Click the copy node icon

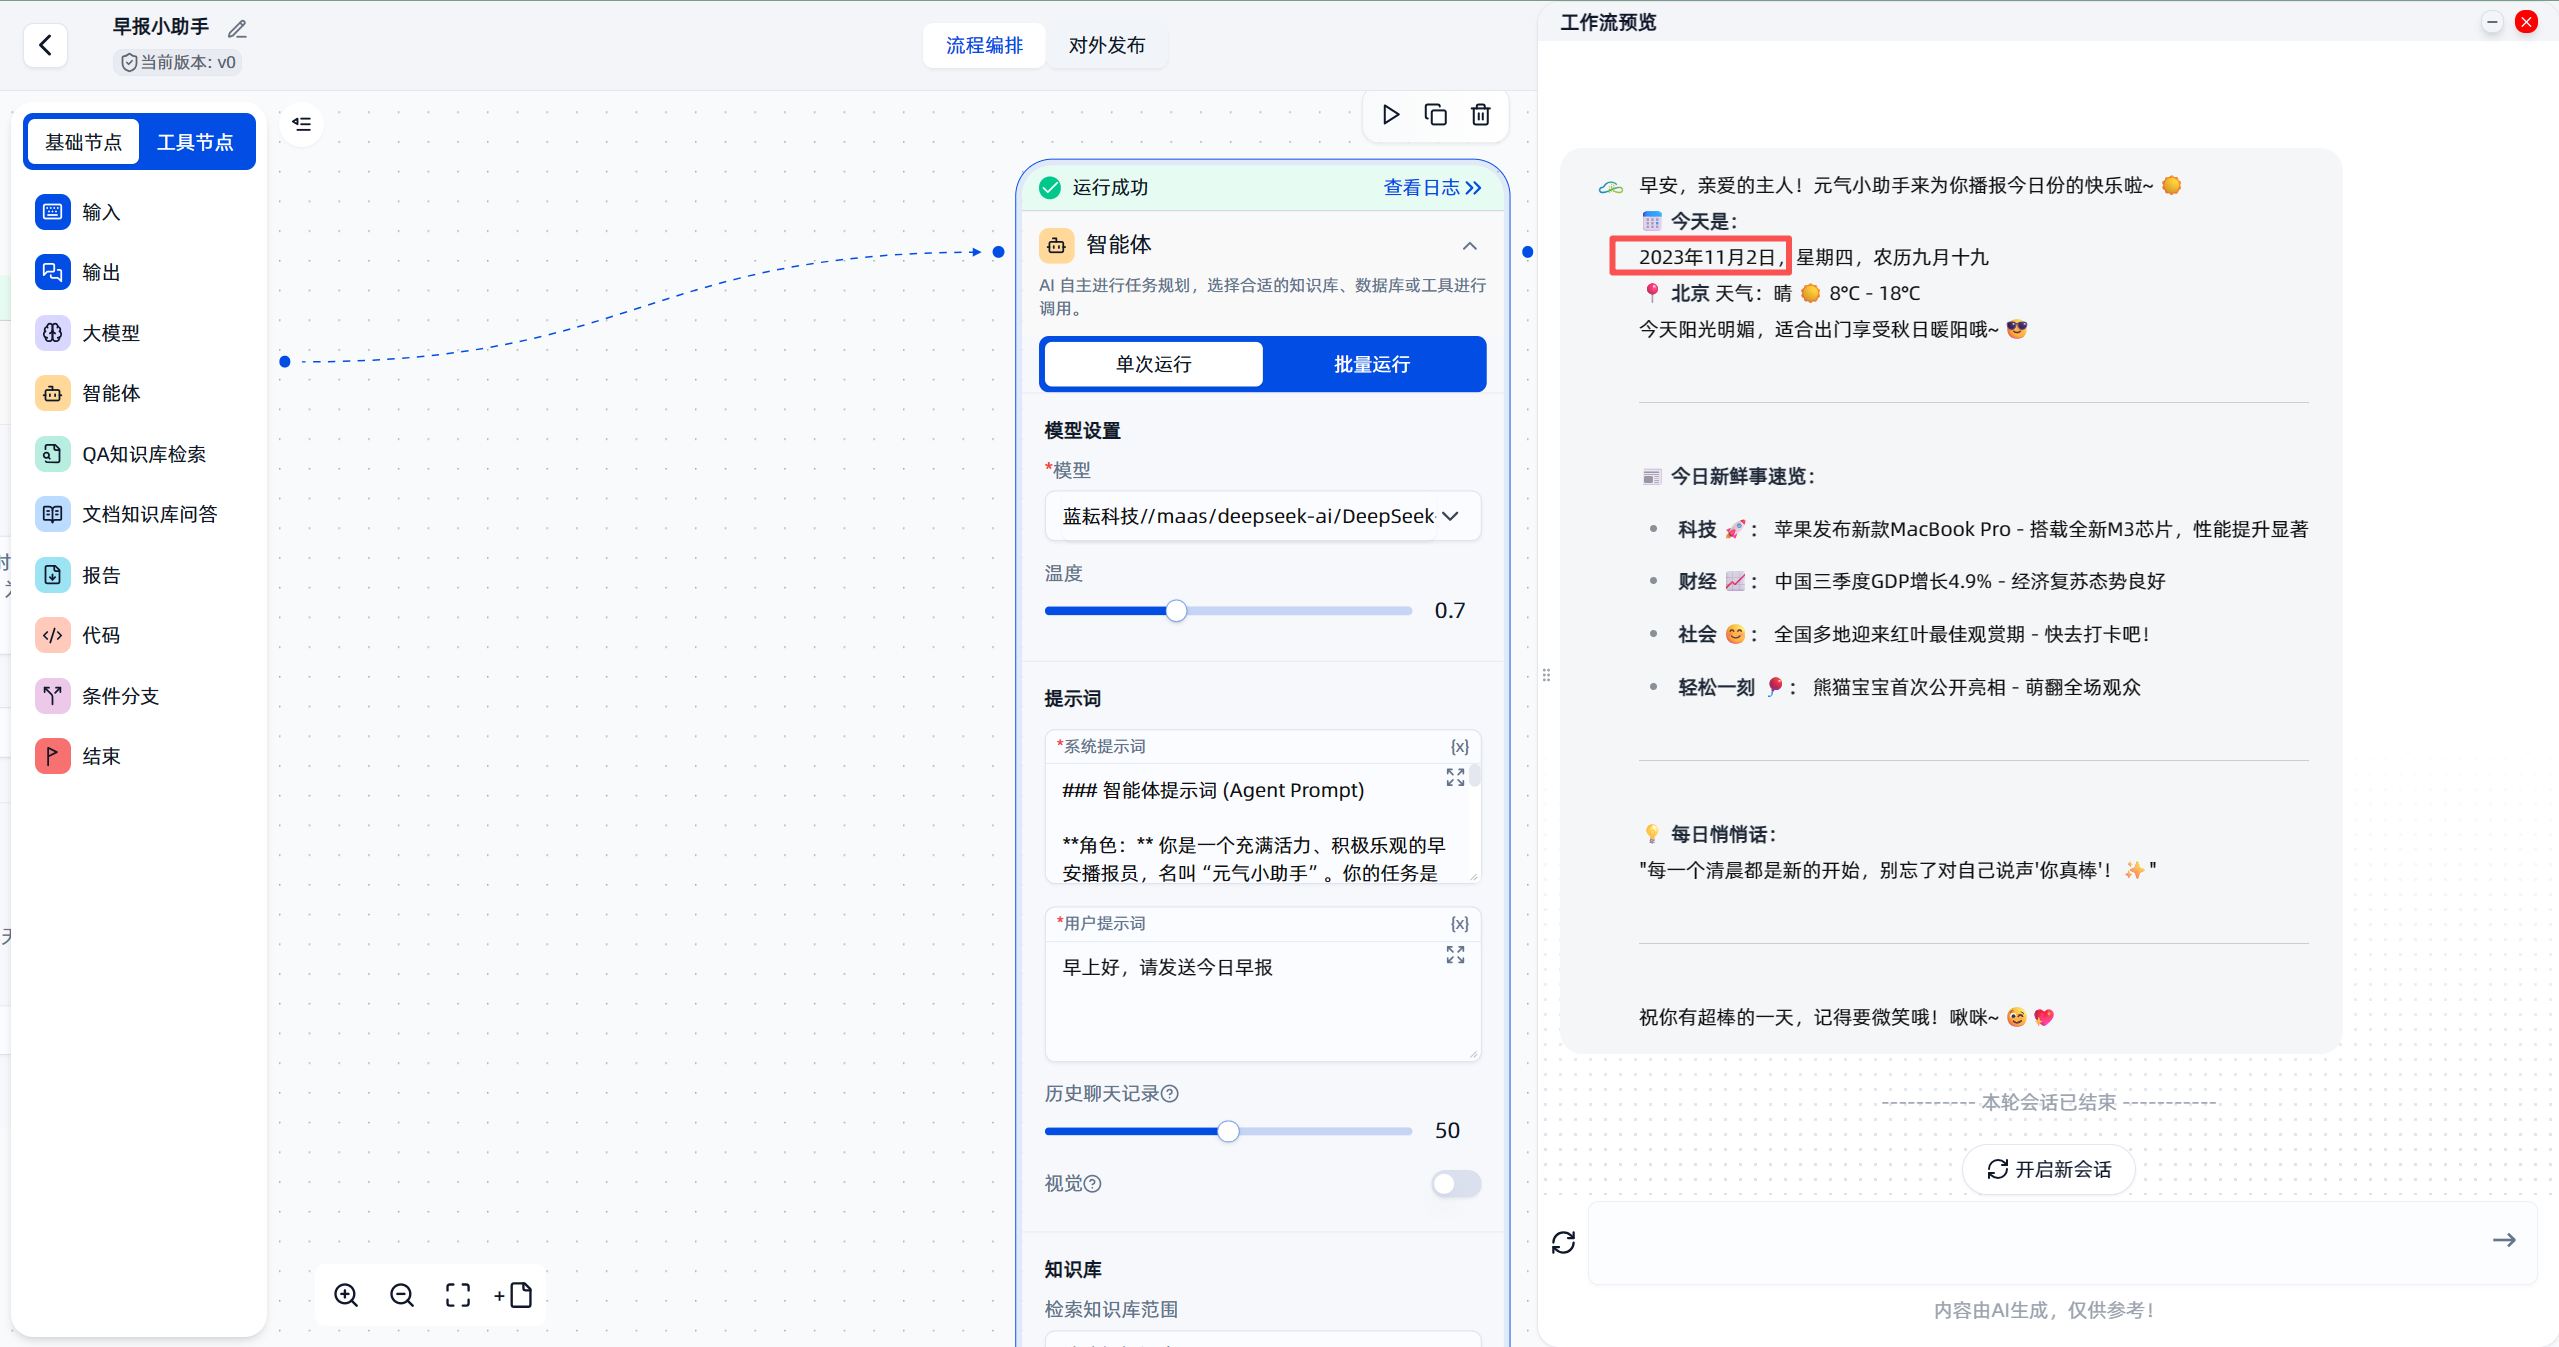(1435, 115)
